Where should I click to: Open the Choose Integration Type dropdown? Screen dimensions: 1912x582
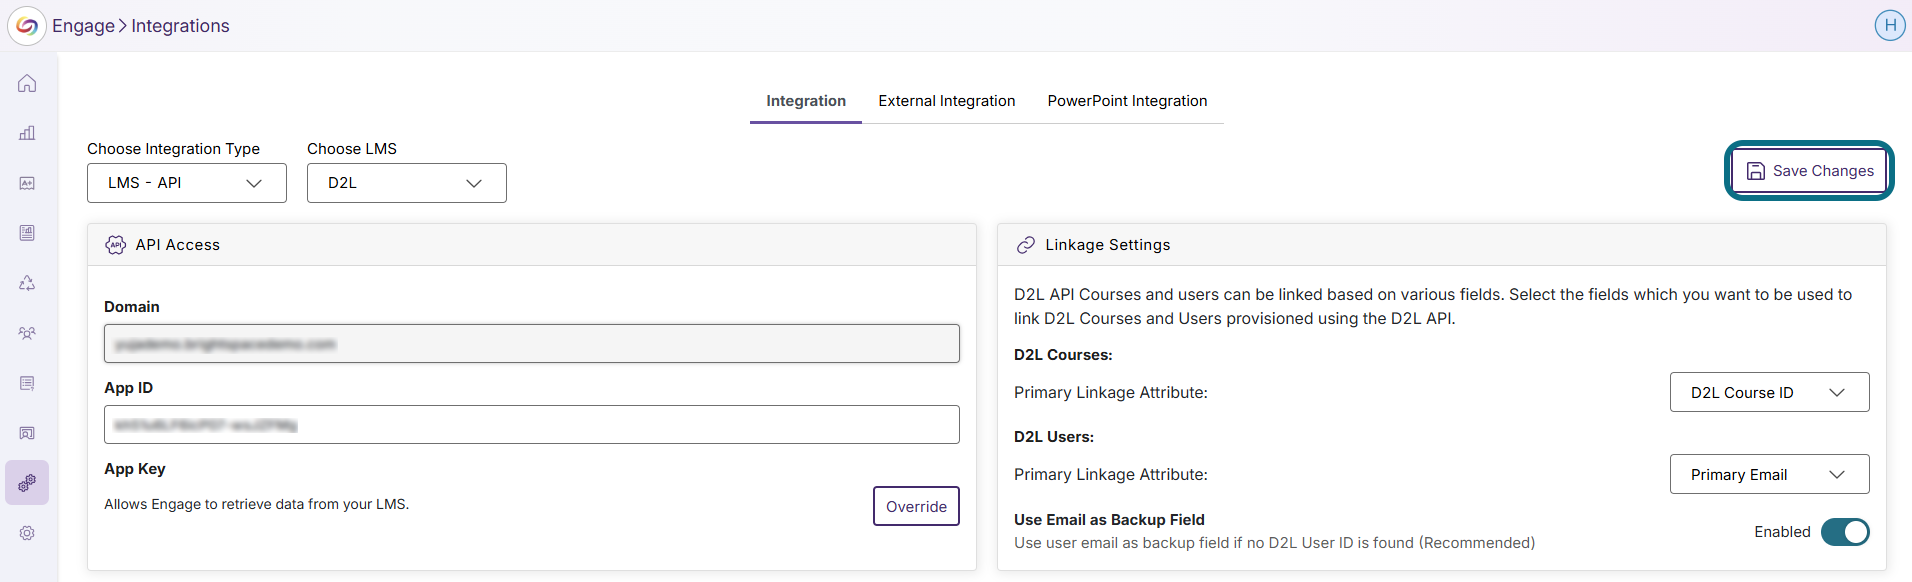(187, 183)
